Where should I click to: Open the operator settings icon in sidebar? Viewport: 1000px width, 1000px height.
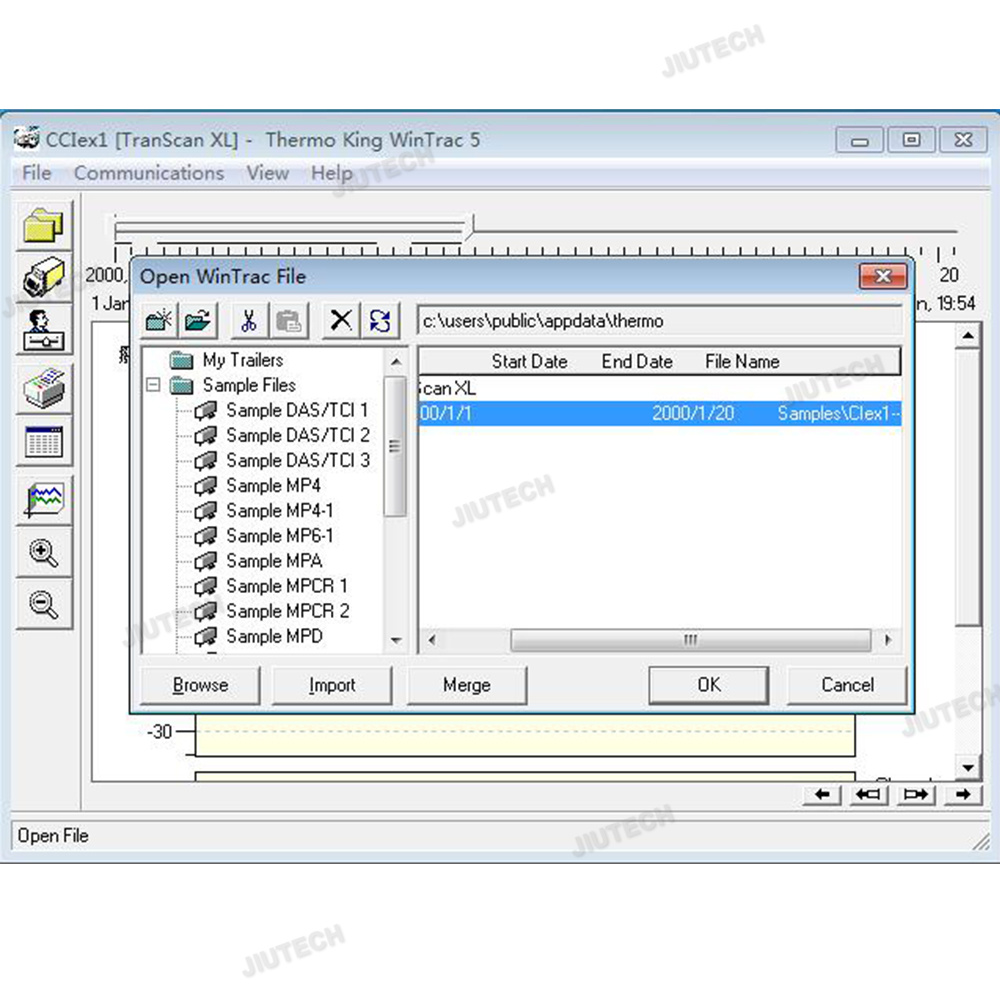43,330
